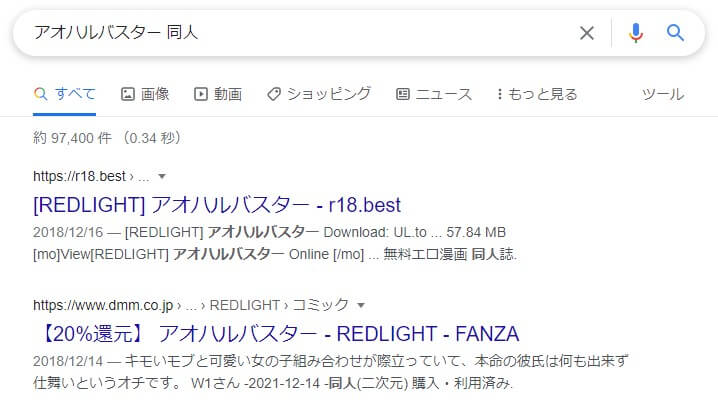
Task: Submit search with magnifying glass icon
Action: [675, 33]
